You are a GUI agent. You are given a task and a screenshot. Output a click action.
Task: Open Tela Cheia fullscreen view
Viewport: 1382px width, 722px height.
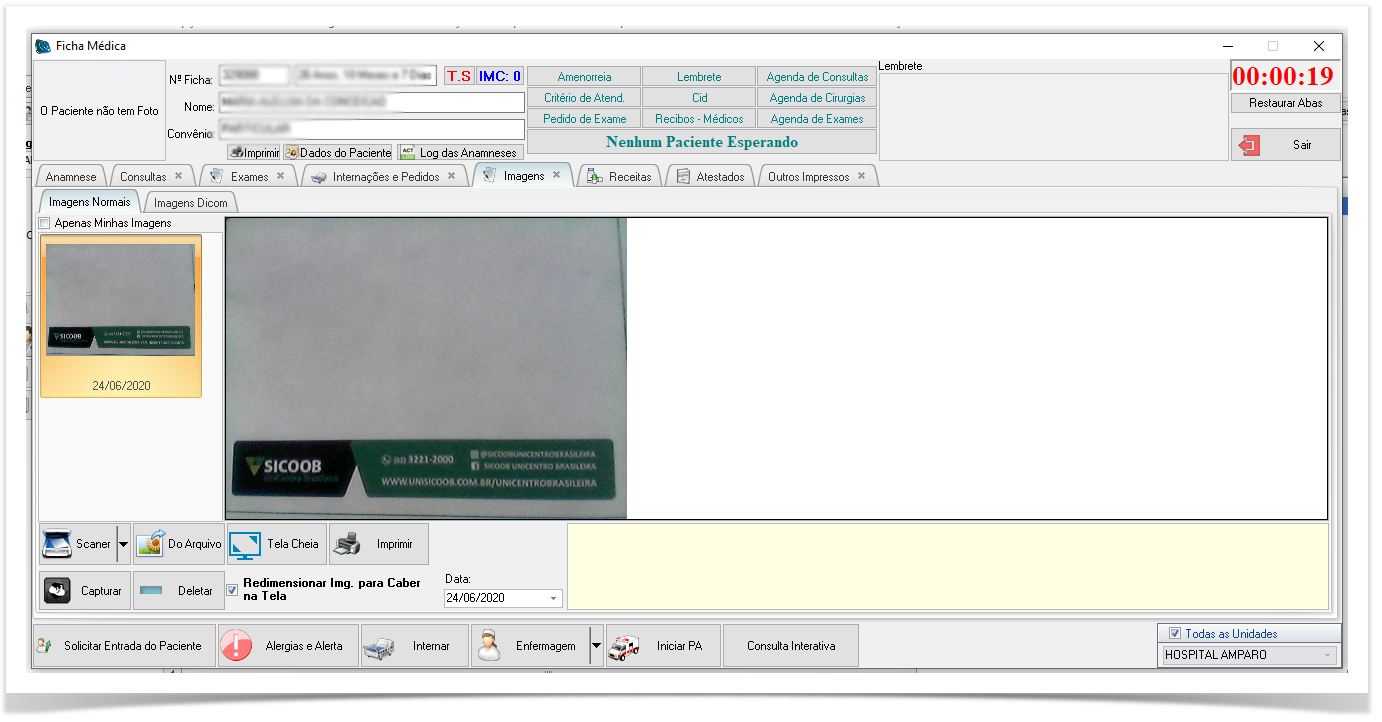(x=245, y=544)
